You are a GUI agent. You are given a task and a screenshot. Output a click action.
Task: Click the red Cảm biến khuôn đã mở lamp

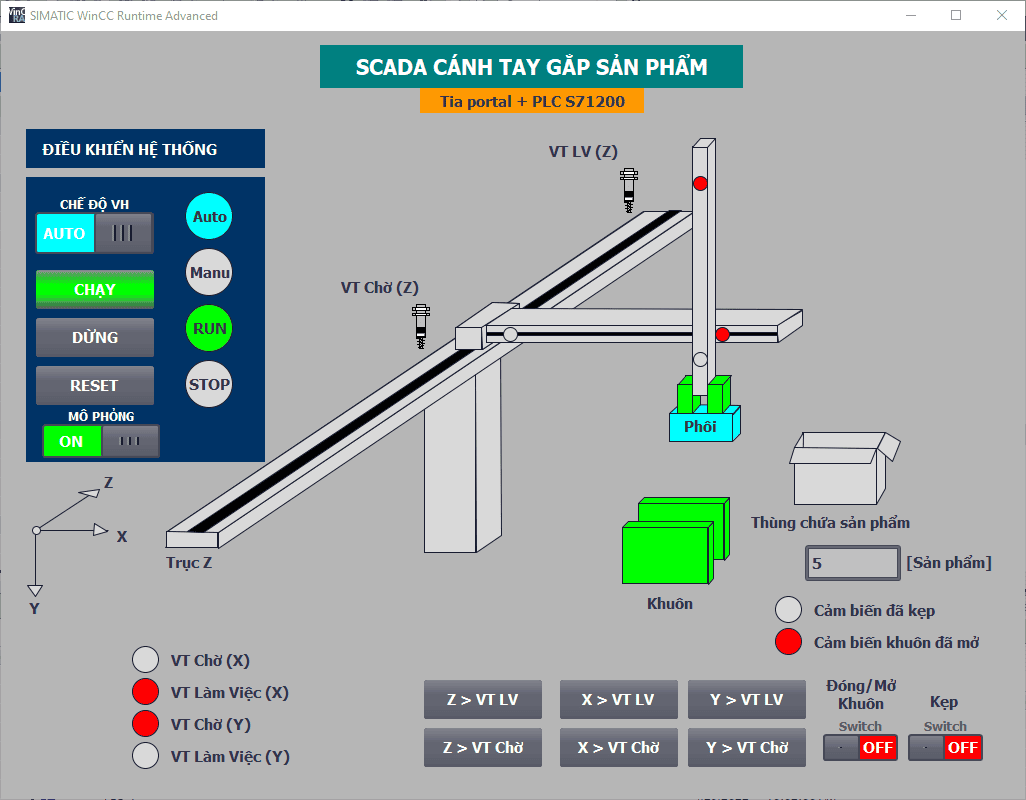[x=788, y=642]
